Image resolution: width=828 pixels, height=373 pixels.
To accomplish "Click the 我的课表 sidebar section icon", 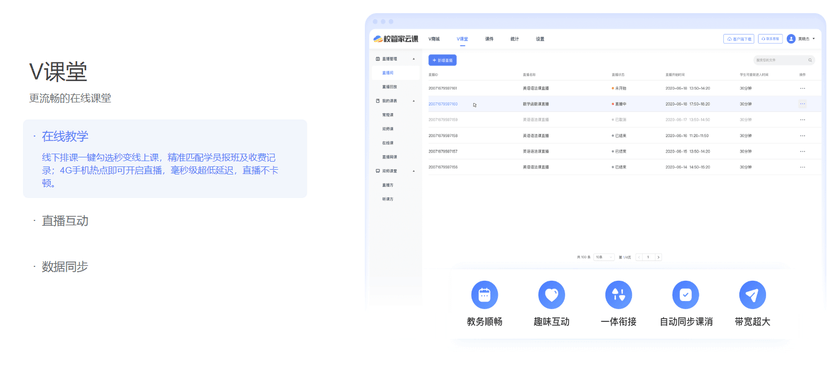I will 378,100.
